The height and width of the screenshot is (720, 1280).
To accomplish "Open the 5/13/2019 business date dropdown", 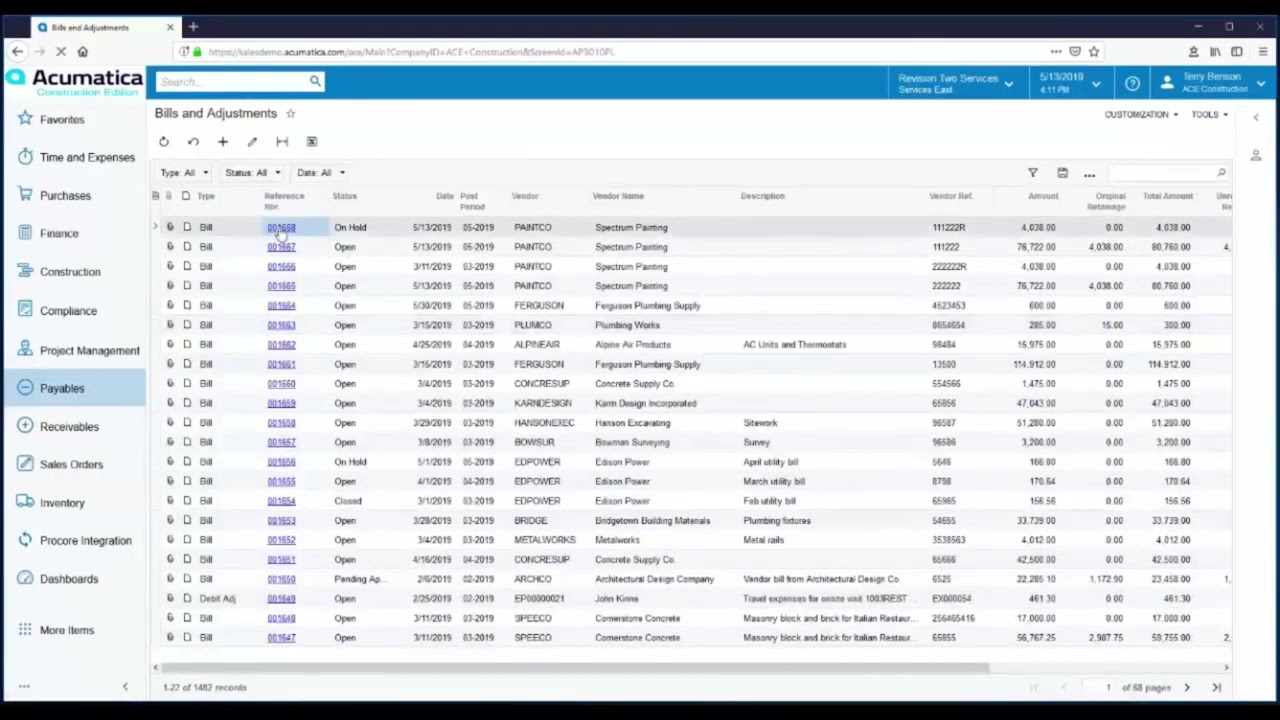I will (x=1069, y=83).
